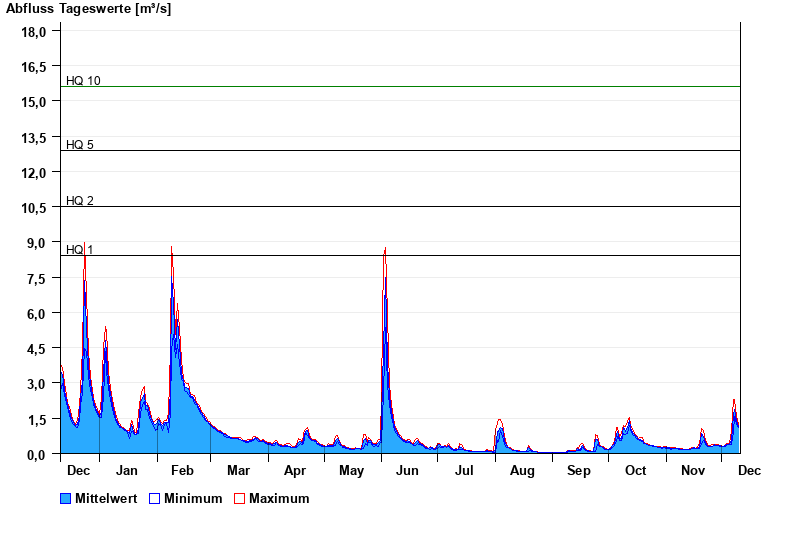This screenshot has width=800, height=550.
Task: Click the black-outlined Minimum legend box
Action: point(154,498)
